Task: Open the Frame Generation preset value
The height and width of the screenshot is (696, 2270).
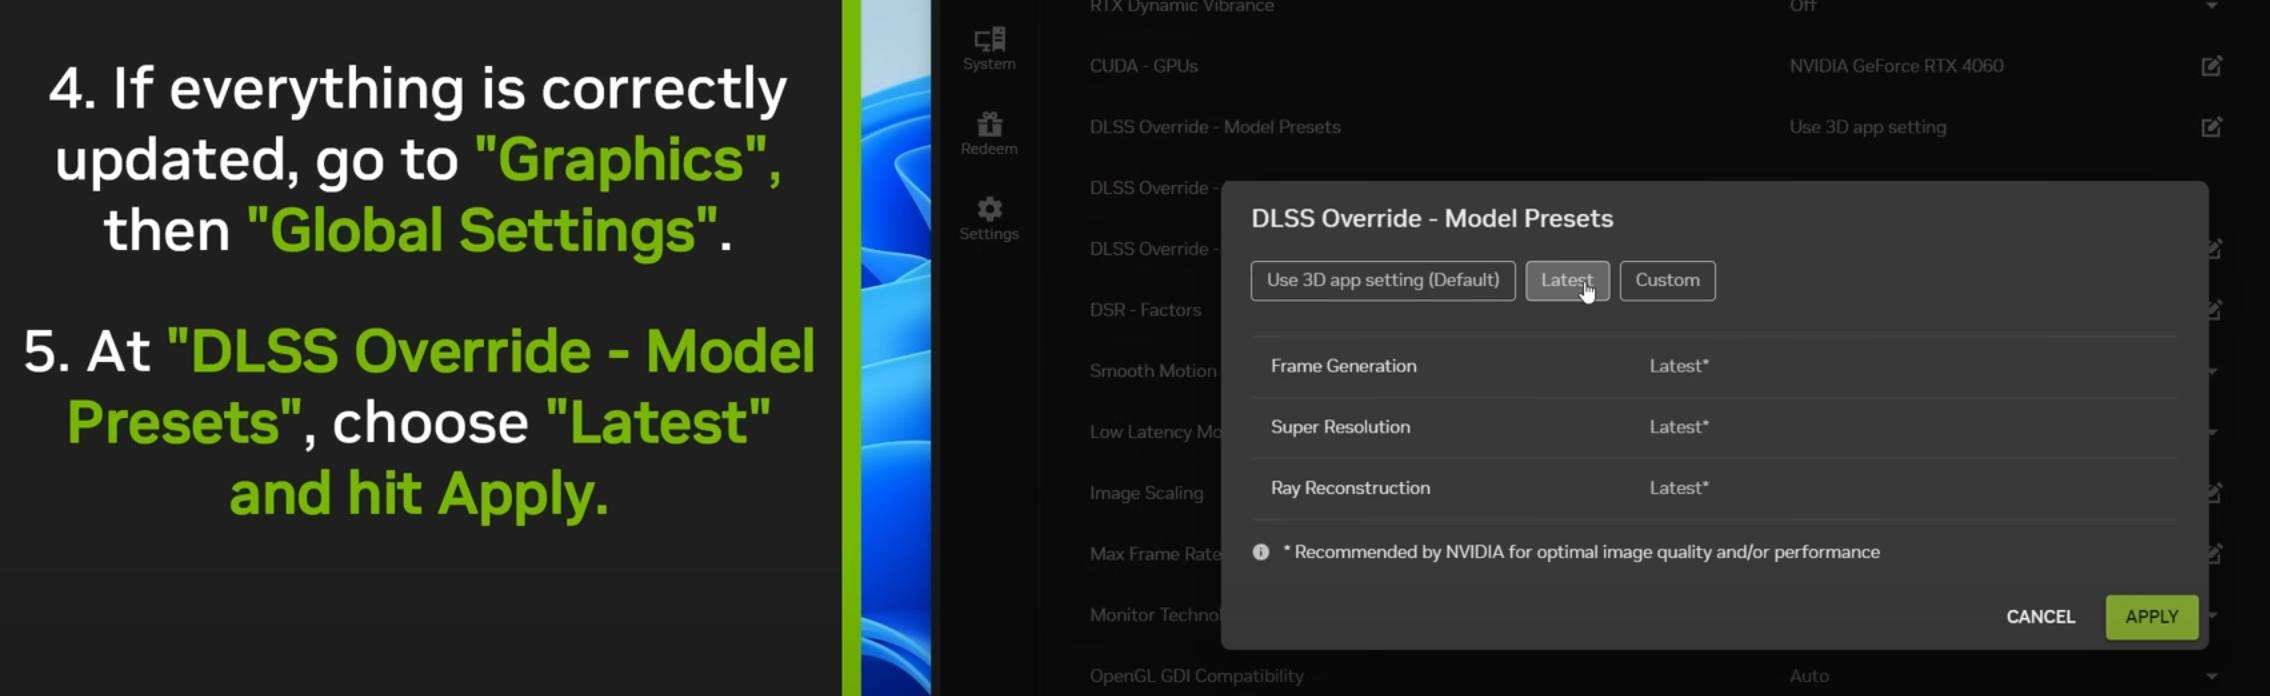Action: [1678, 366]
